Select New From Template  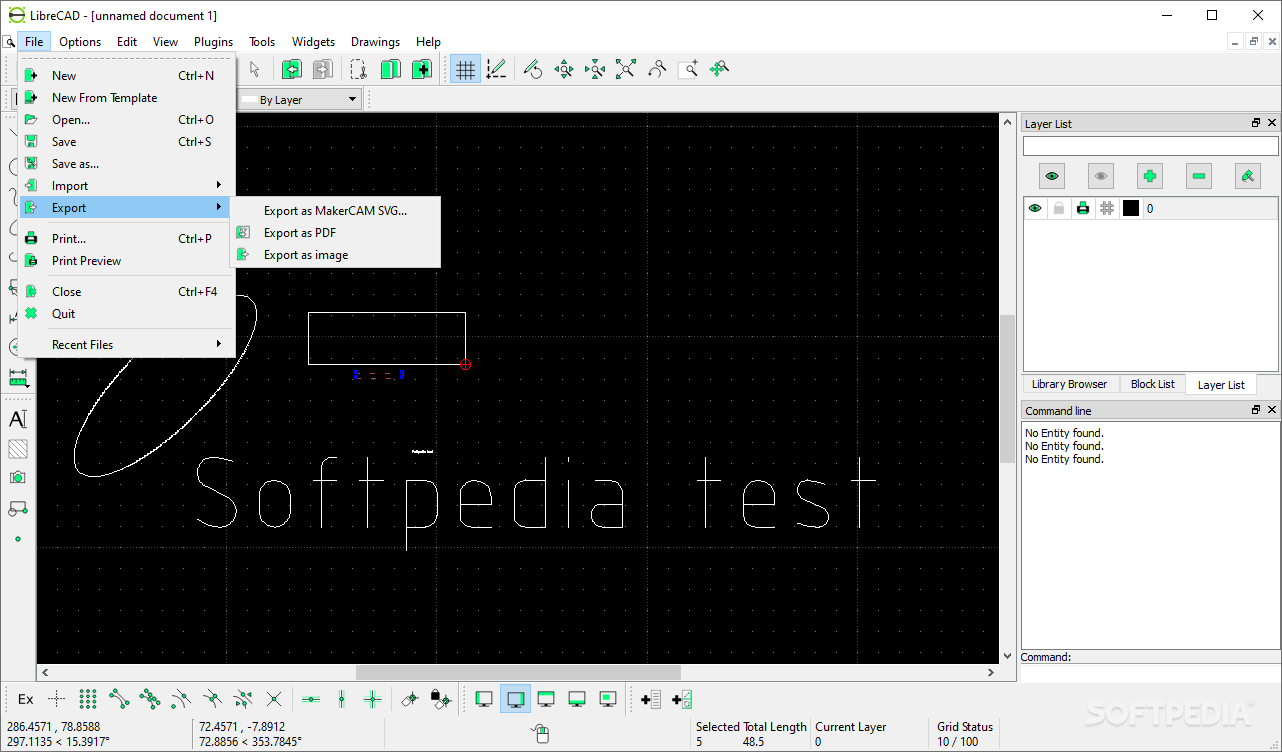pyautogui.click(x=127, y=97)
